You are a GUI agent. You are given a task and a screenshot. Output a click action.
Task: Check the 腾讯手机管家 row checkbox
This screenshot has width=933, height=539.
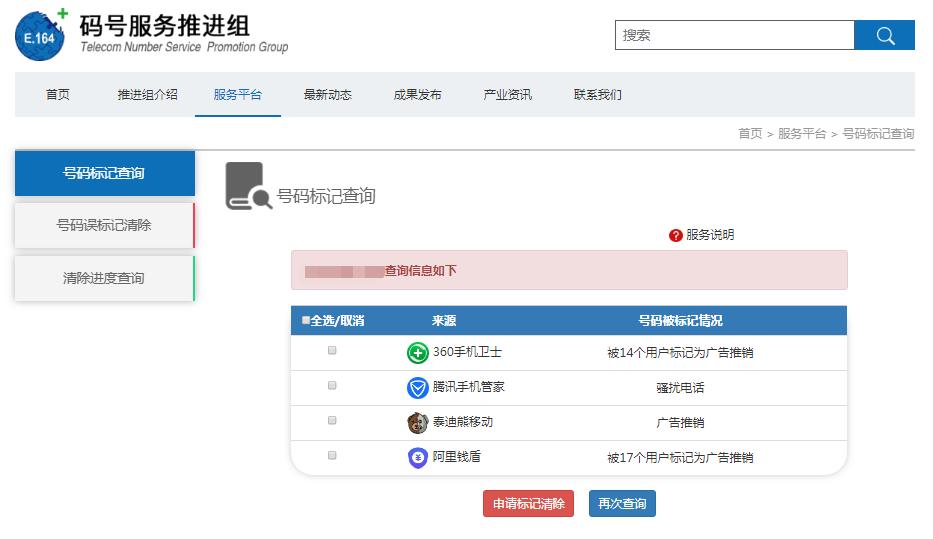click(332, 386)
